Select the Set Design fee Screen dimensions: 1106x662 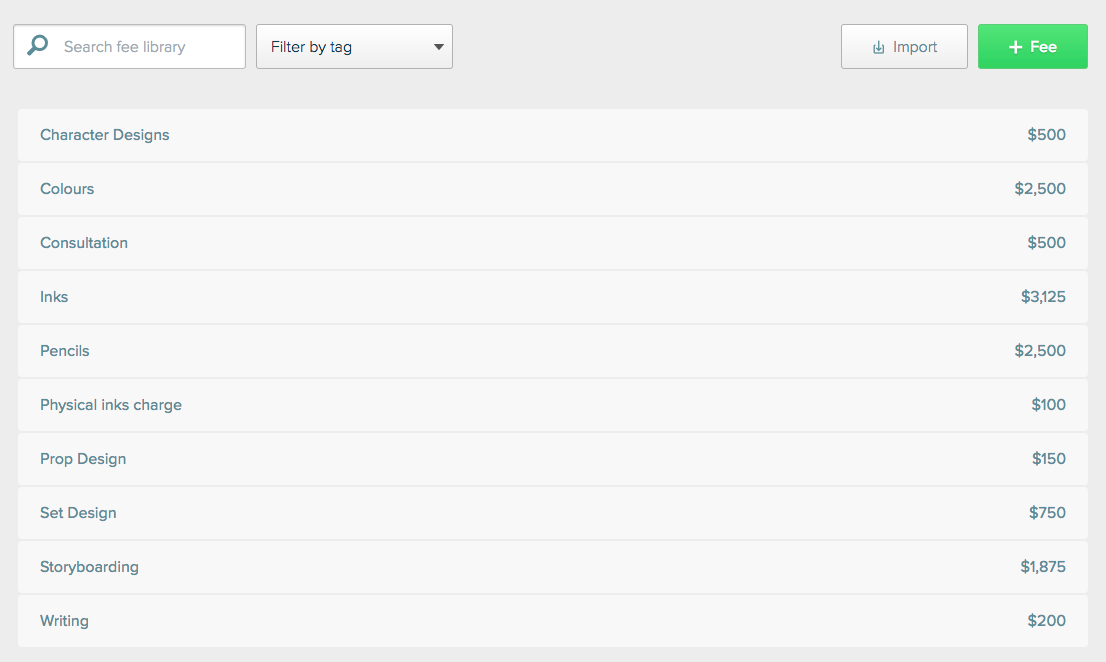78,513
